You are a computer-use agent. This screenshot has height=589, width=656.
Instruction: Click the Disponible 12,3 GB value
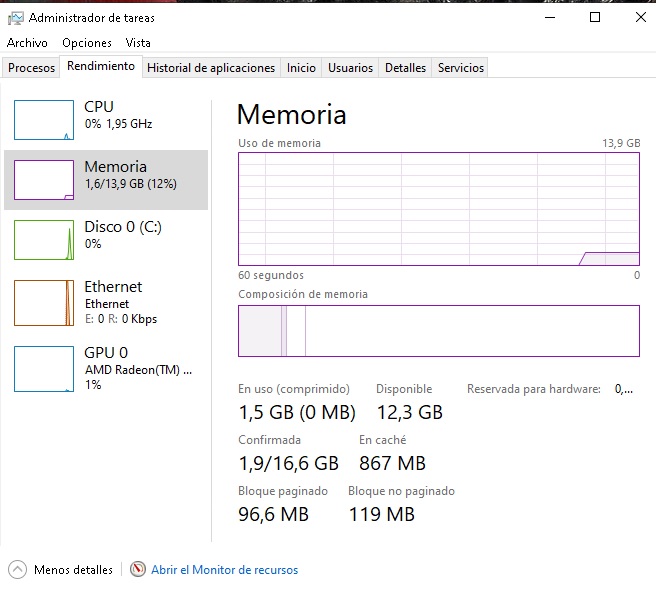click(x=410, y=412)
